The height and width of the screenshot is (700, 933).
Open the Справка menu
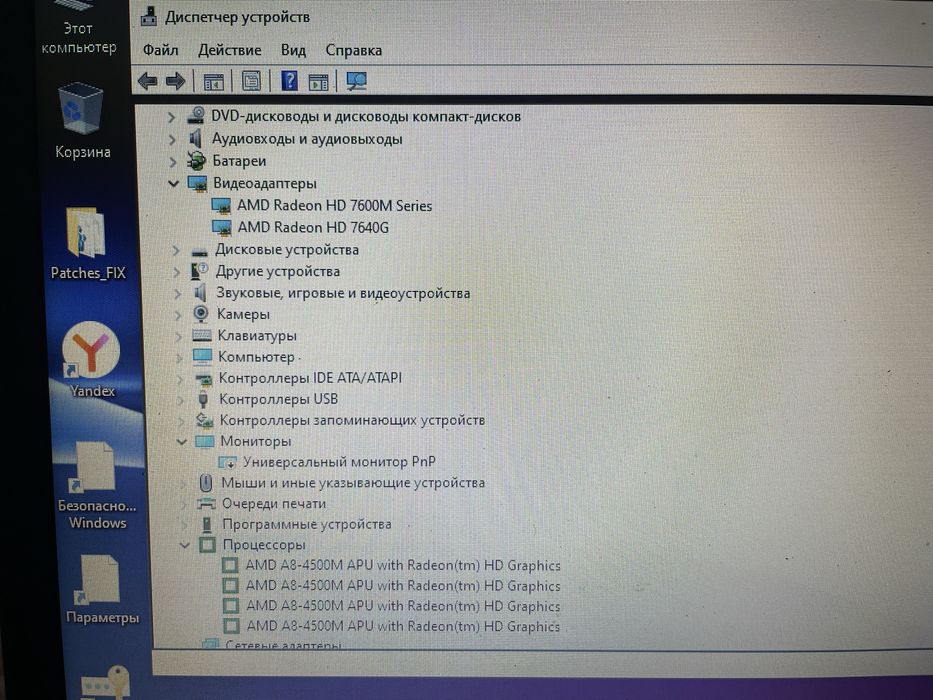coord(353,50)
